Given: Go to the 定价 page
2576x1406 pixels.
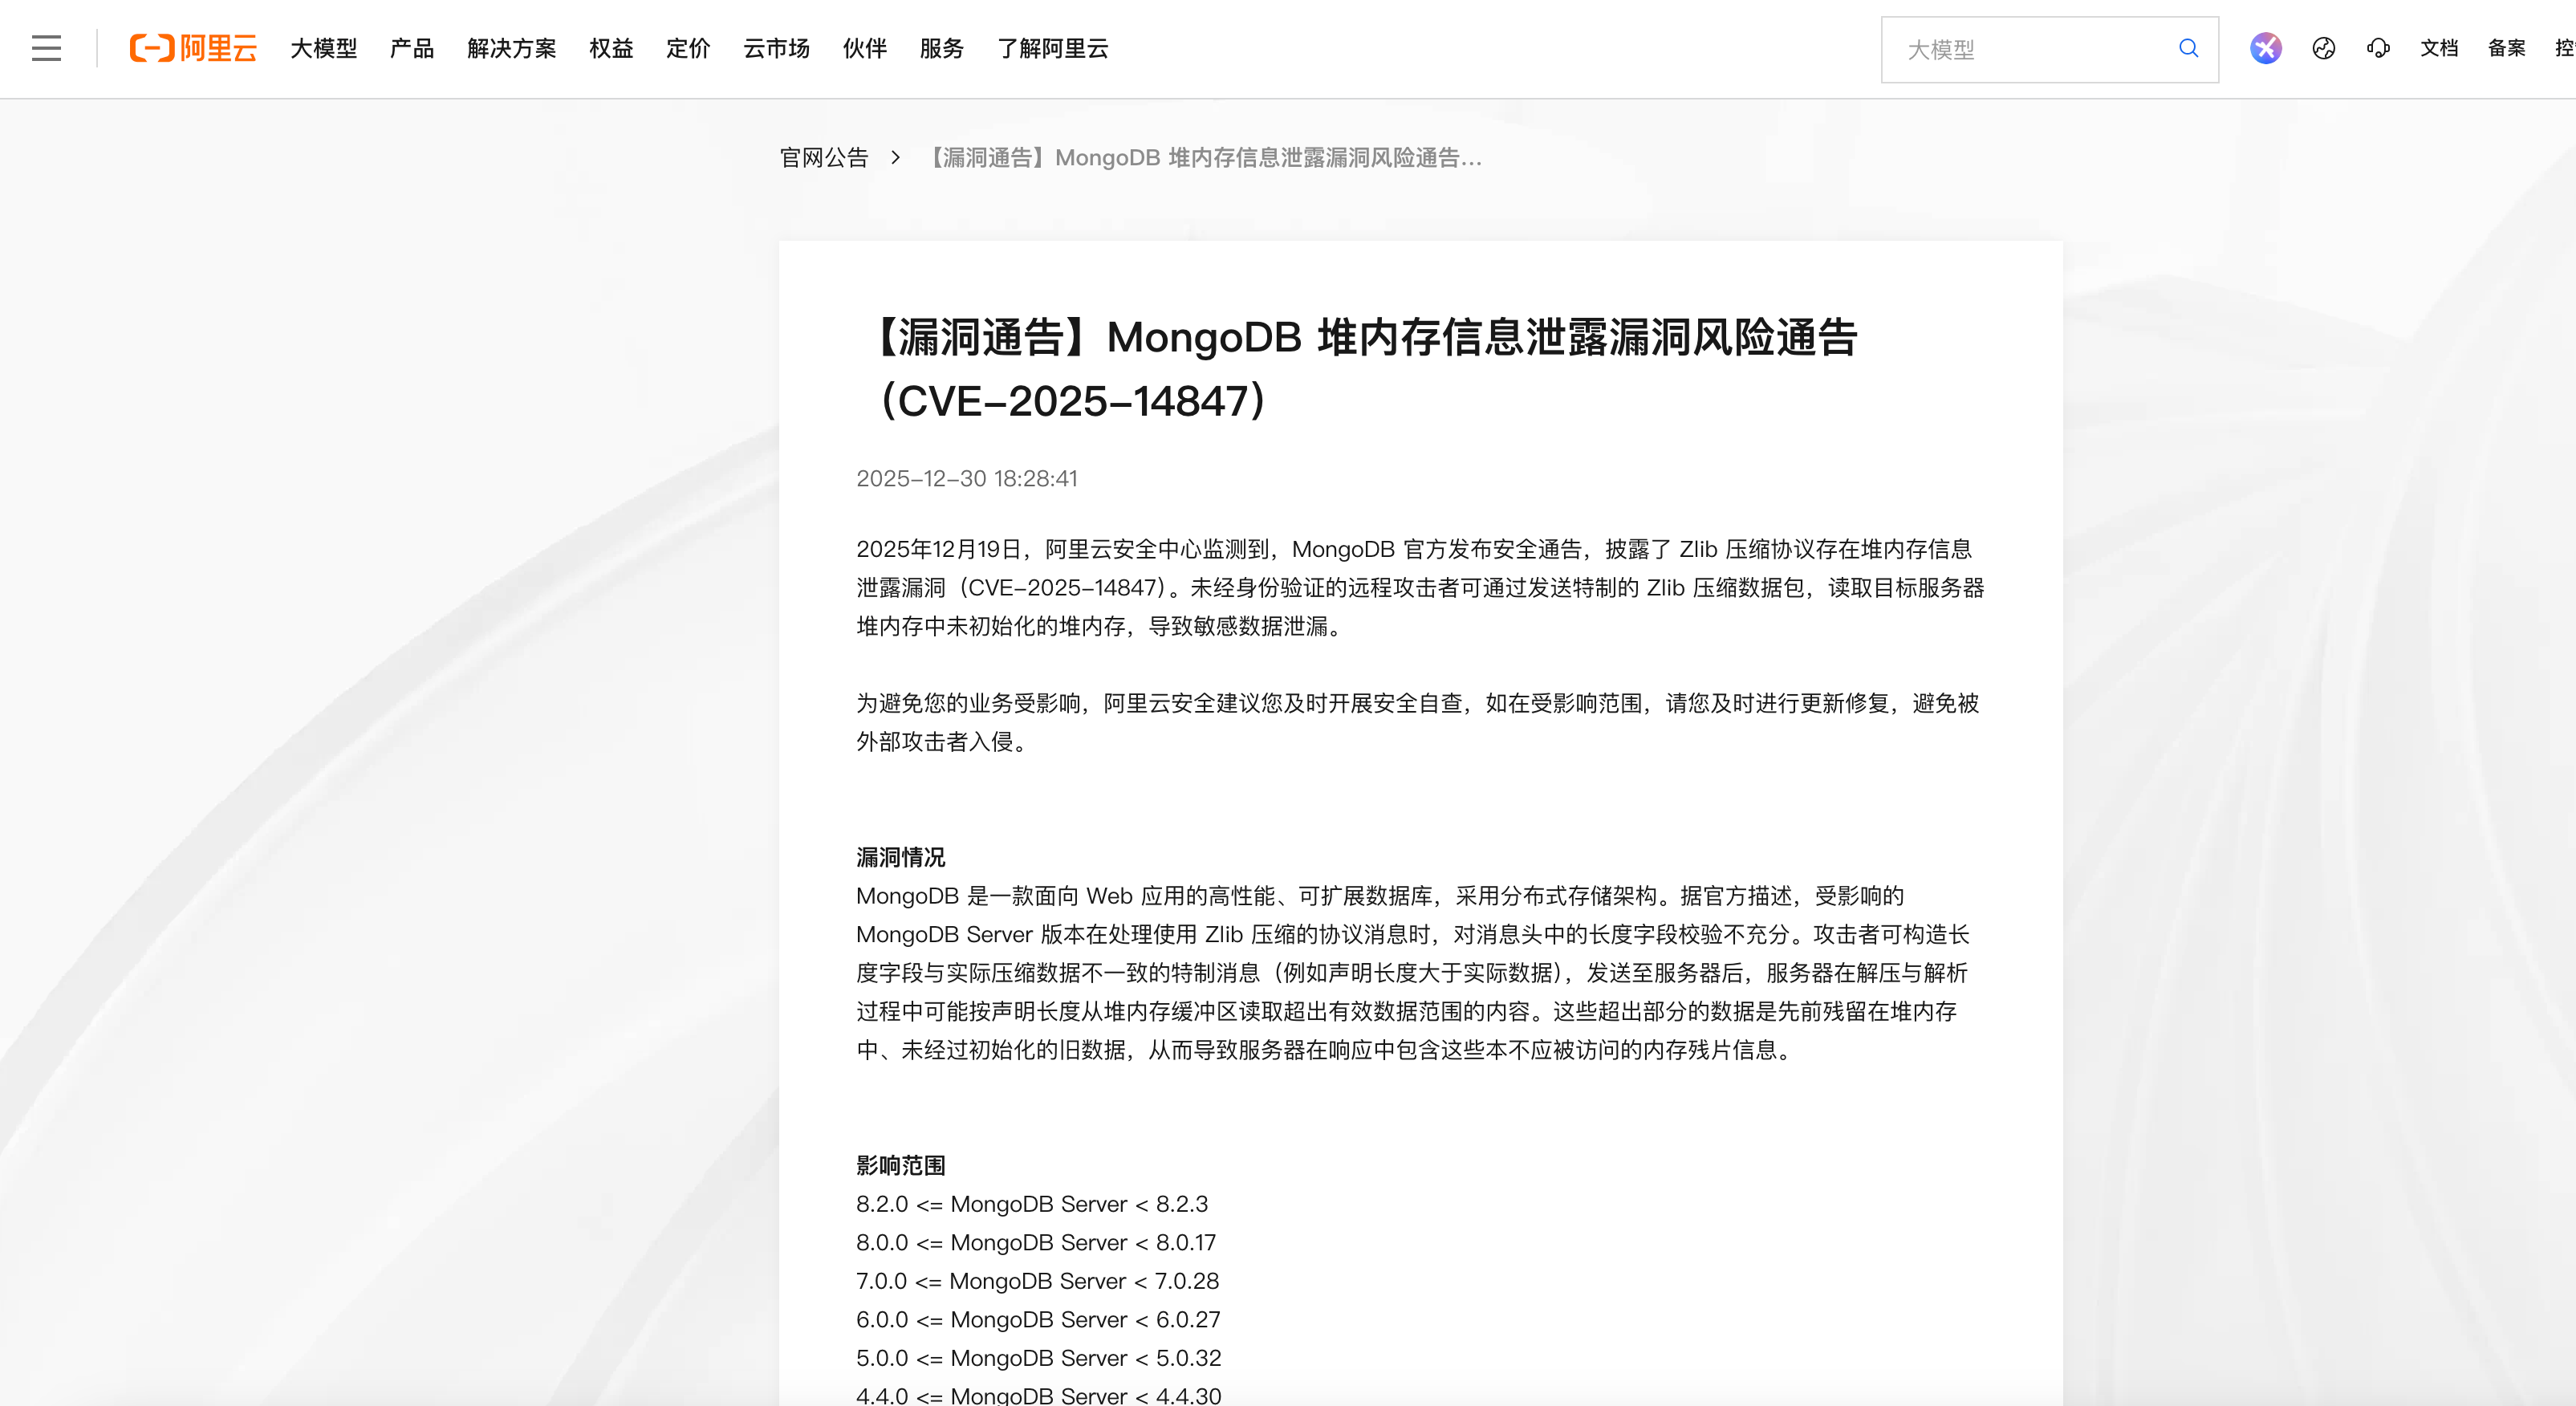Looking at the screenshot, I should coord(688,48).
